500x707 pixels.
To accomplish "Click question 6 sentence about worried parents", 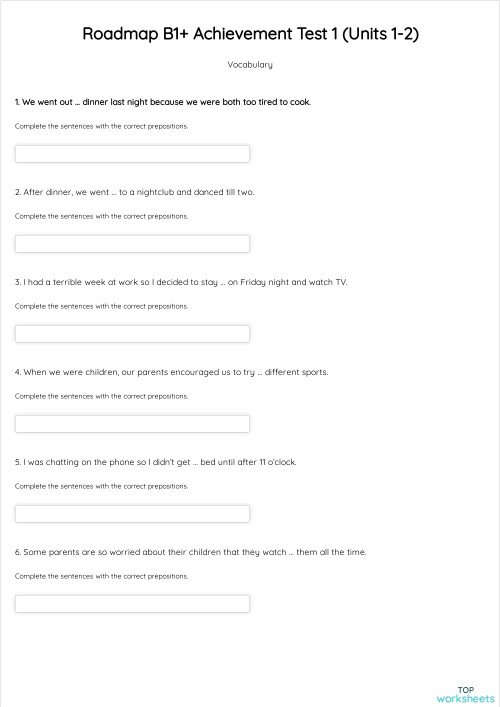I will [190, 552].
